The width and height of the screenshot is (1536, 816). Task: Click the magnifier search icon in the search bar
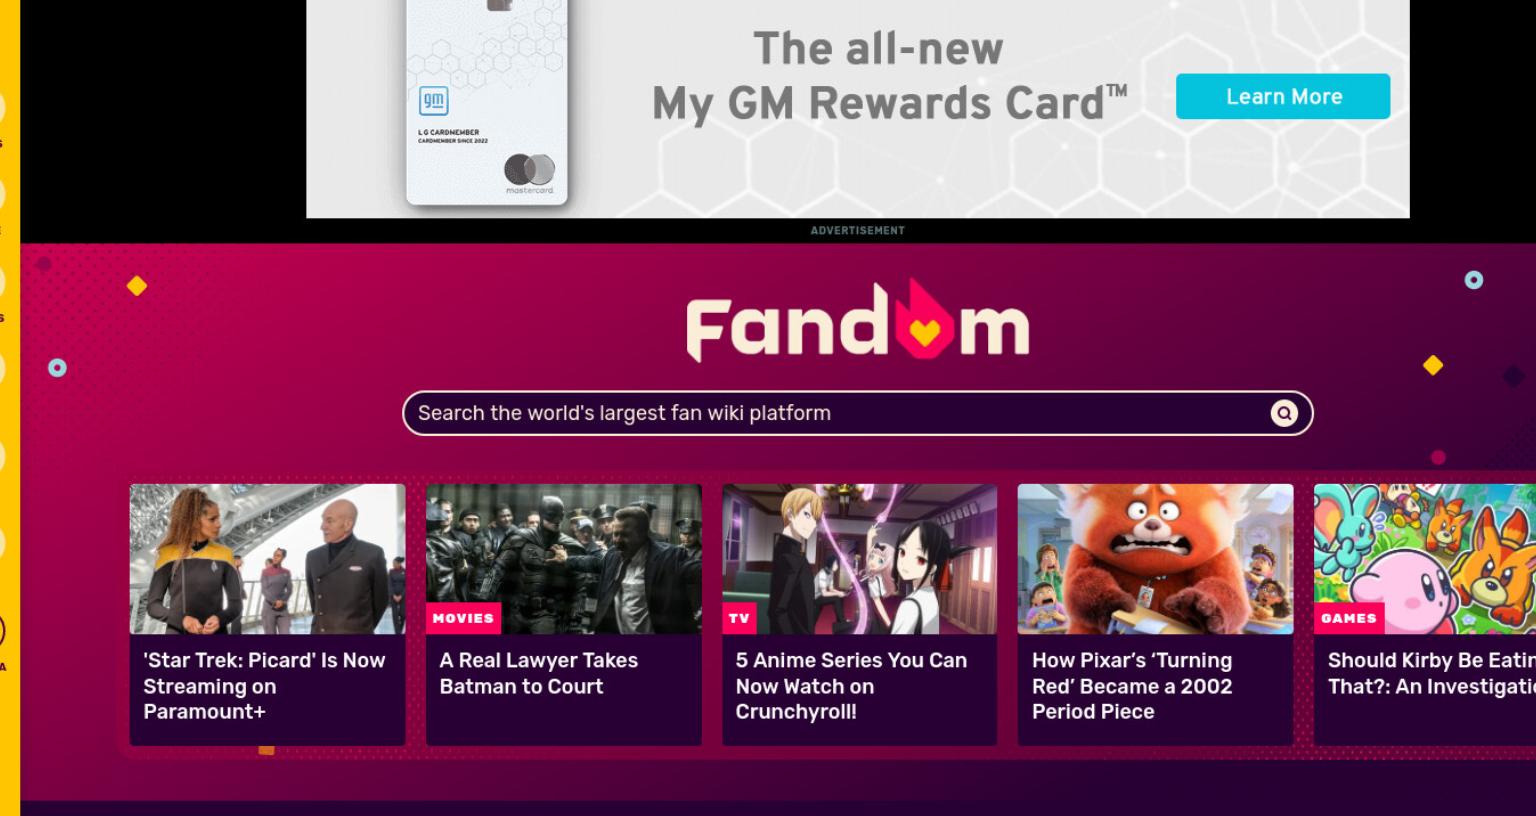(x=1284, y=413)
